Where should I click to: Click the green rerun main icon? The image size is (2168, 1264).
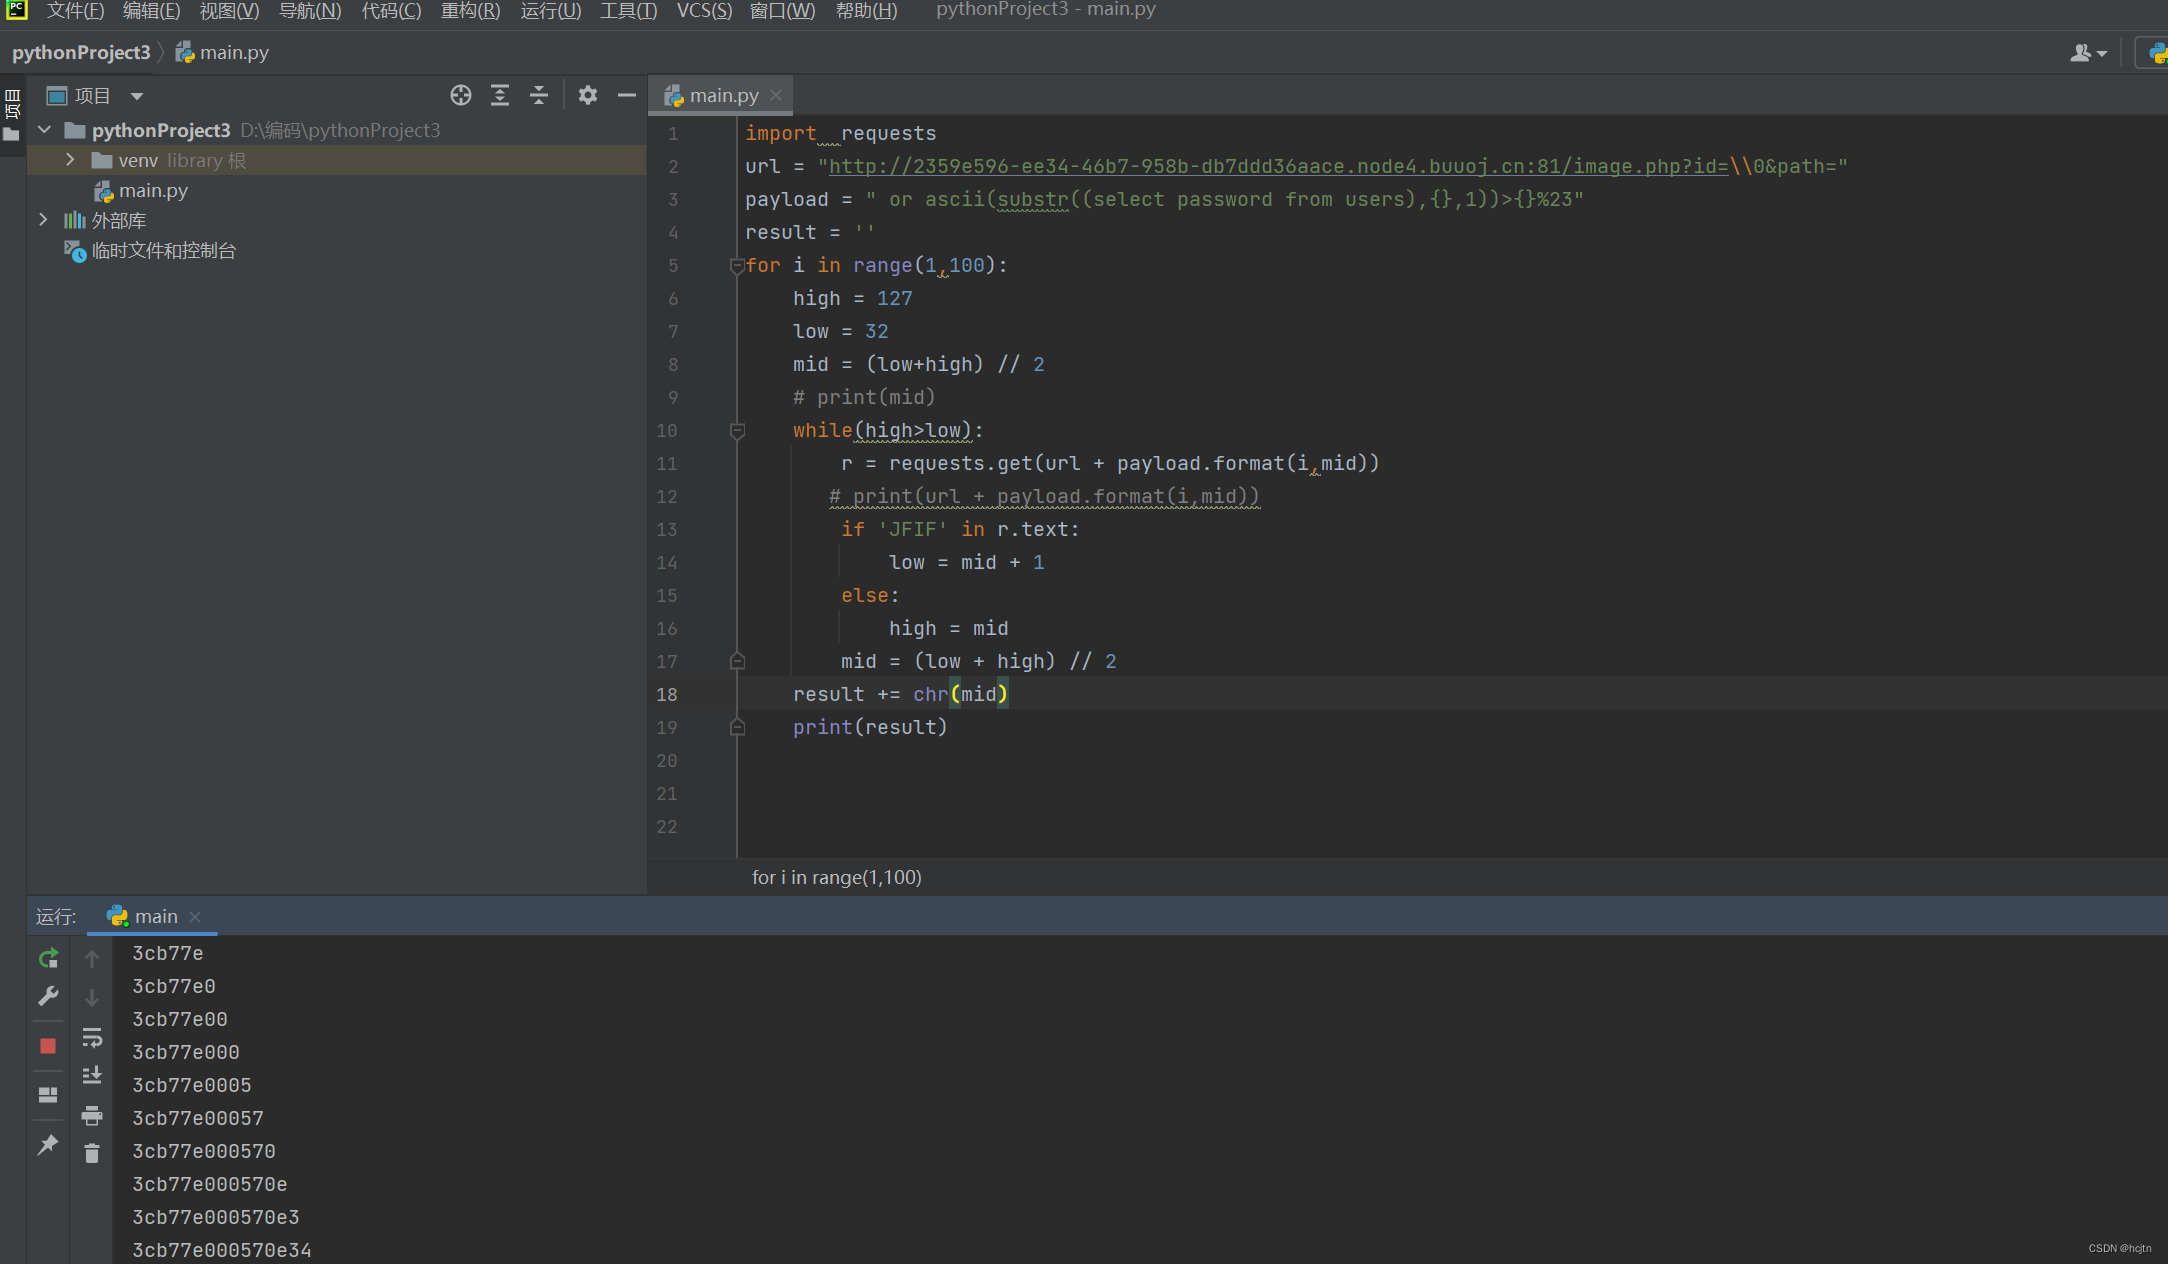coord(48,958)
